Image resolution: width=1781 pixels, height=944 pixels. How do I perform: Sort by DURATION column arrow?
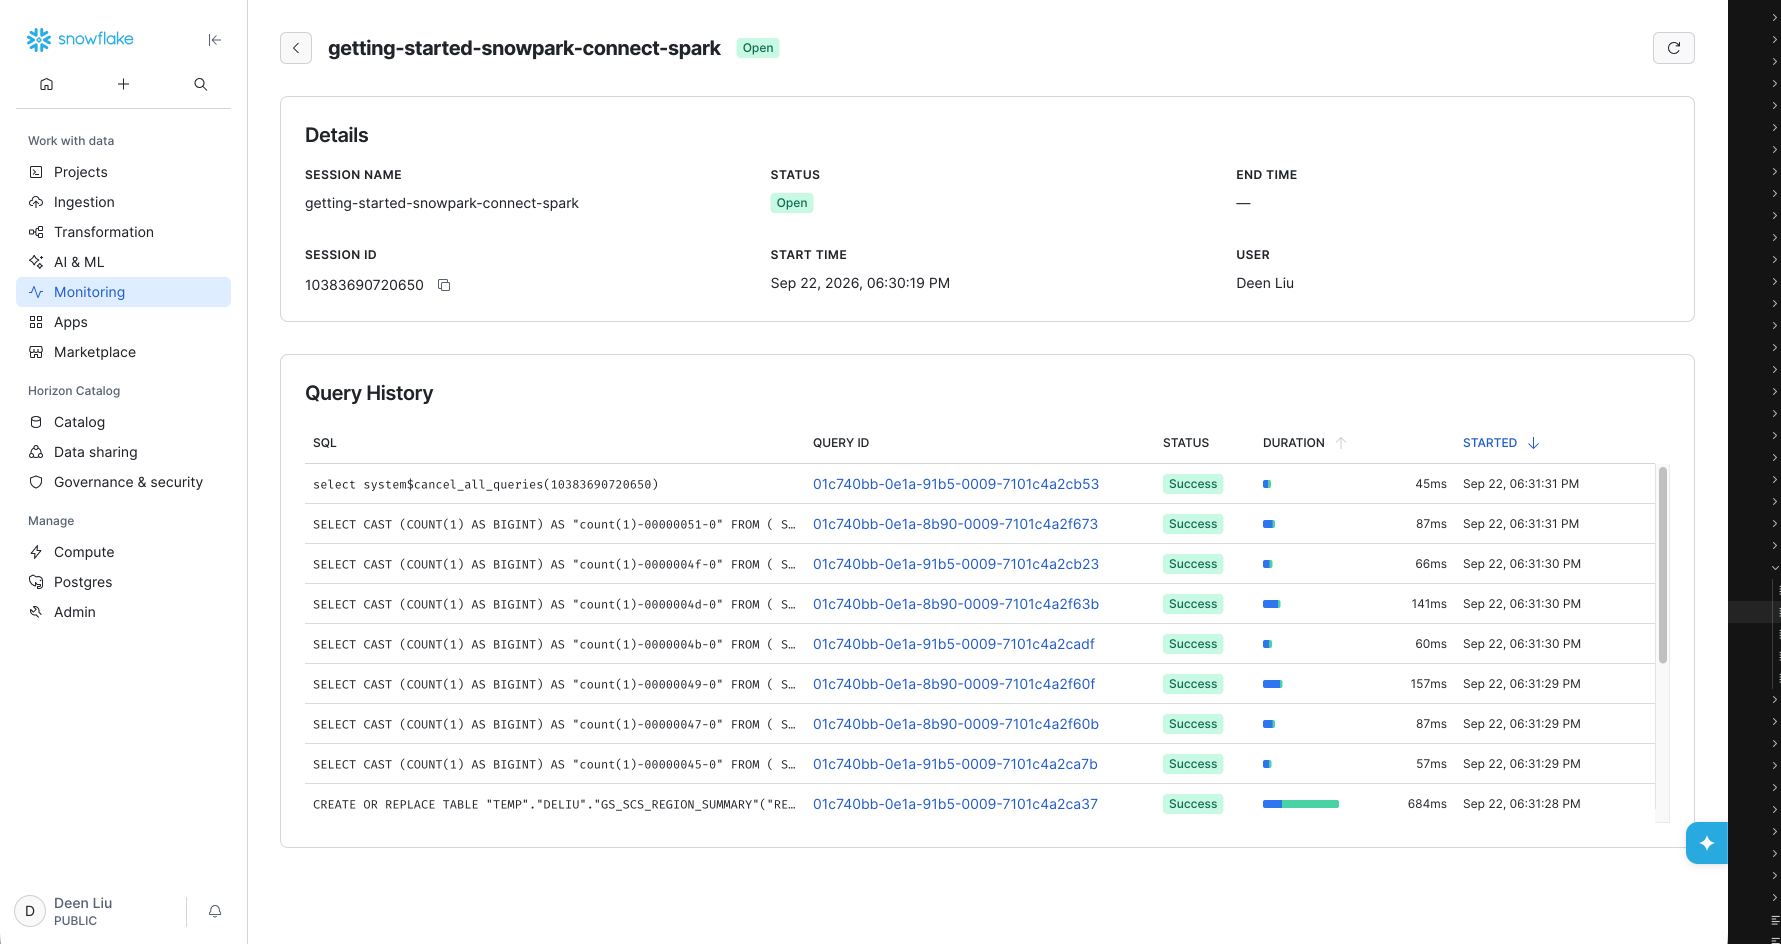click(x=1341, y=443)
